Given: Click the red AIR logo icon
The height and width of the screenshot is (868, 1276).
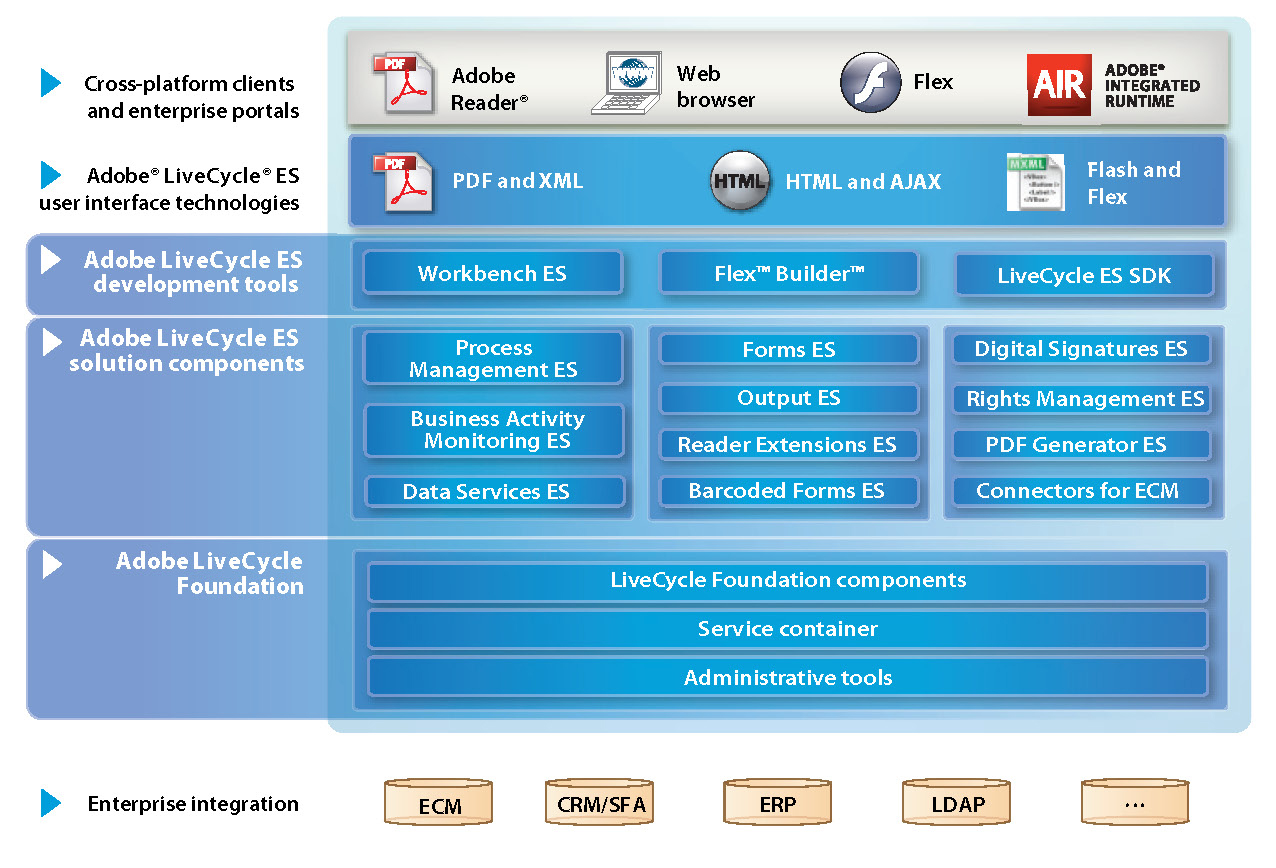Looking at the screenshot, I should pos(1059,84).
